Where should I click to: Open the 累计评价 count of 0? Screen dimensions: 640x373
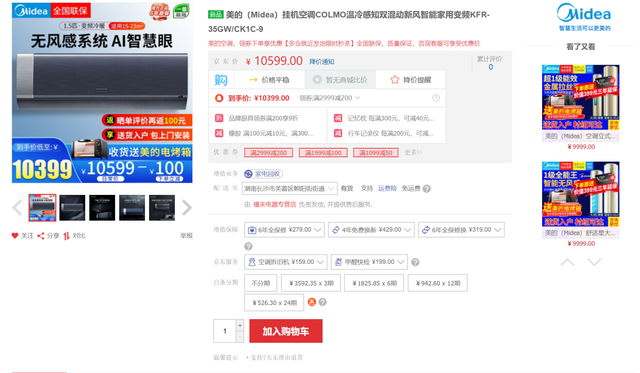pos(490,67)
